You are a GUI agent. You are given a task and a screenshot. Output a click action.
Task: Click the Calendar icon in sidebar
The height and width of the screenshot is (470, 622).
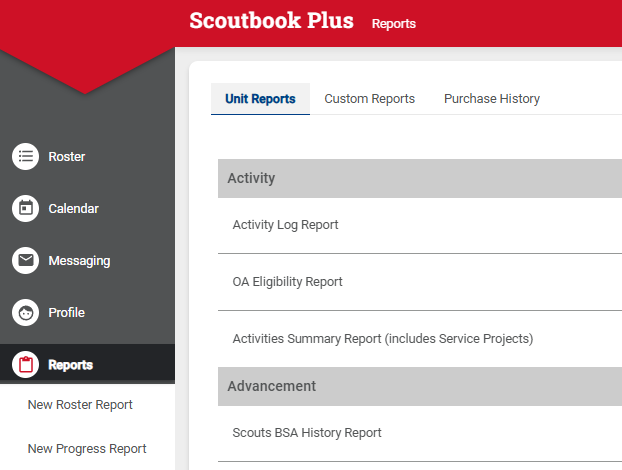pyautogui.click(x=25, y=209)
